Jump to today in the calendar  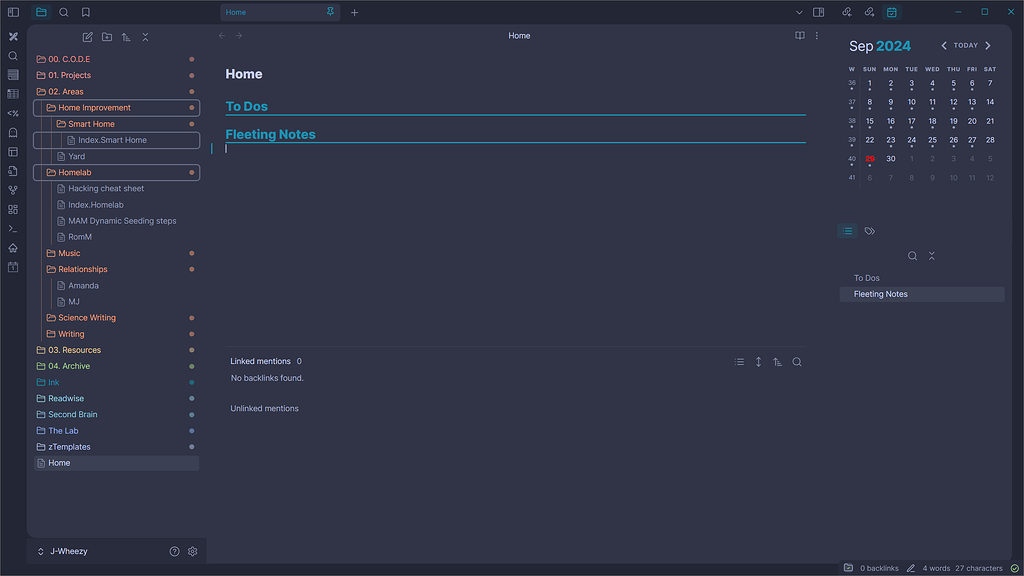965,45
